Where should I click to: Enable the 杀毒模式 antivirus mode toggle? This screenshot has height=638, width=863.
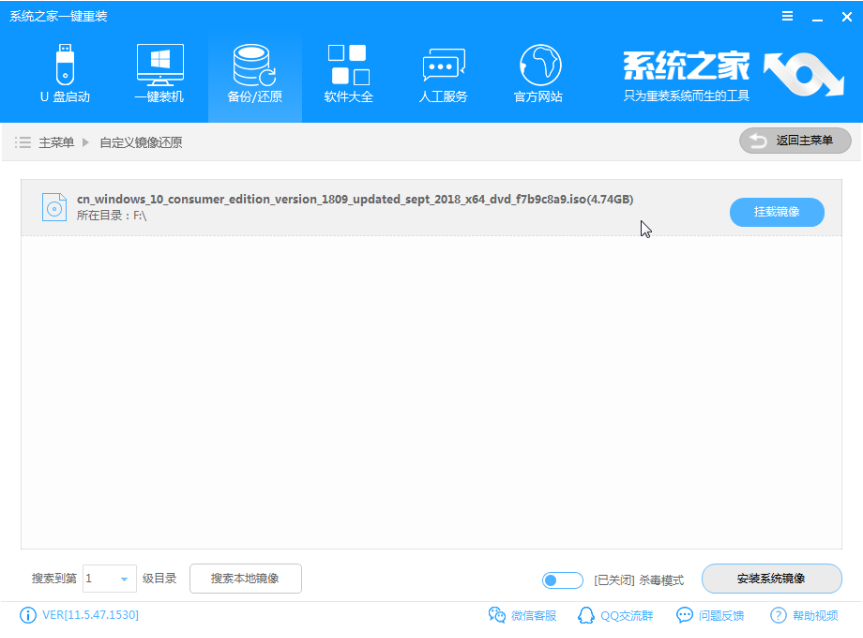tap(561, 580)
